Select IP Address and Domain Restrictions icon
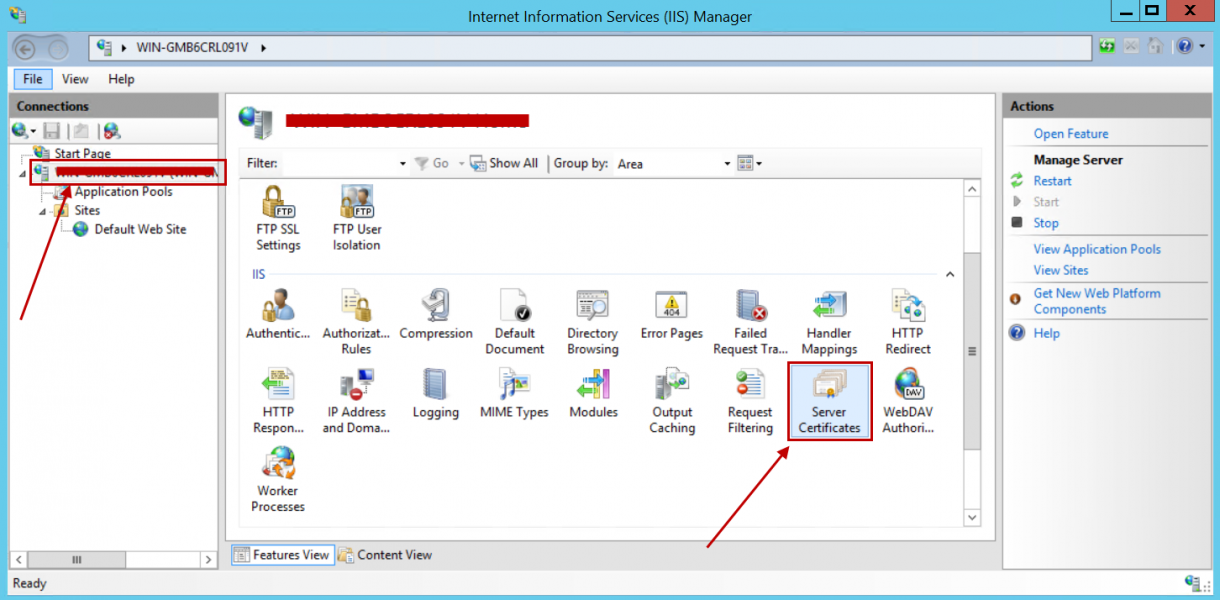 (356, 401)
